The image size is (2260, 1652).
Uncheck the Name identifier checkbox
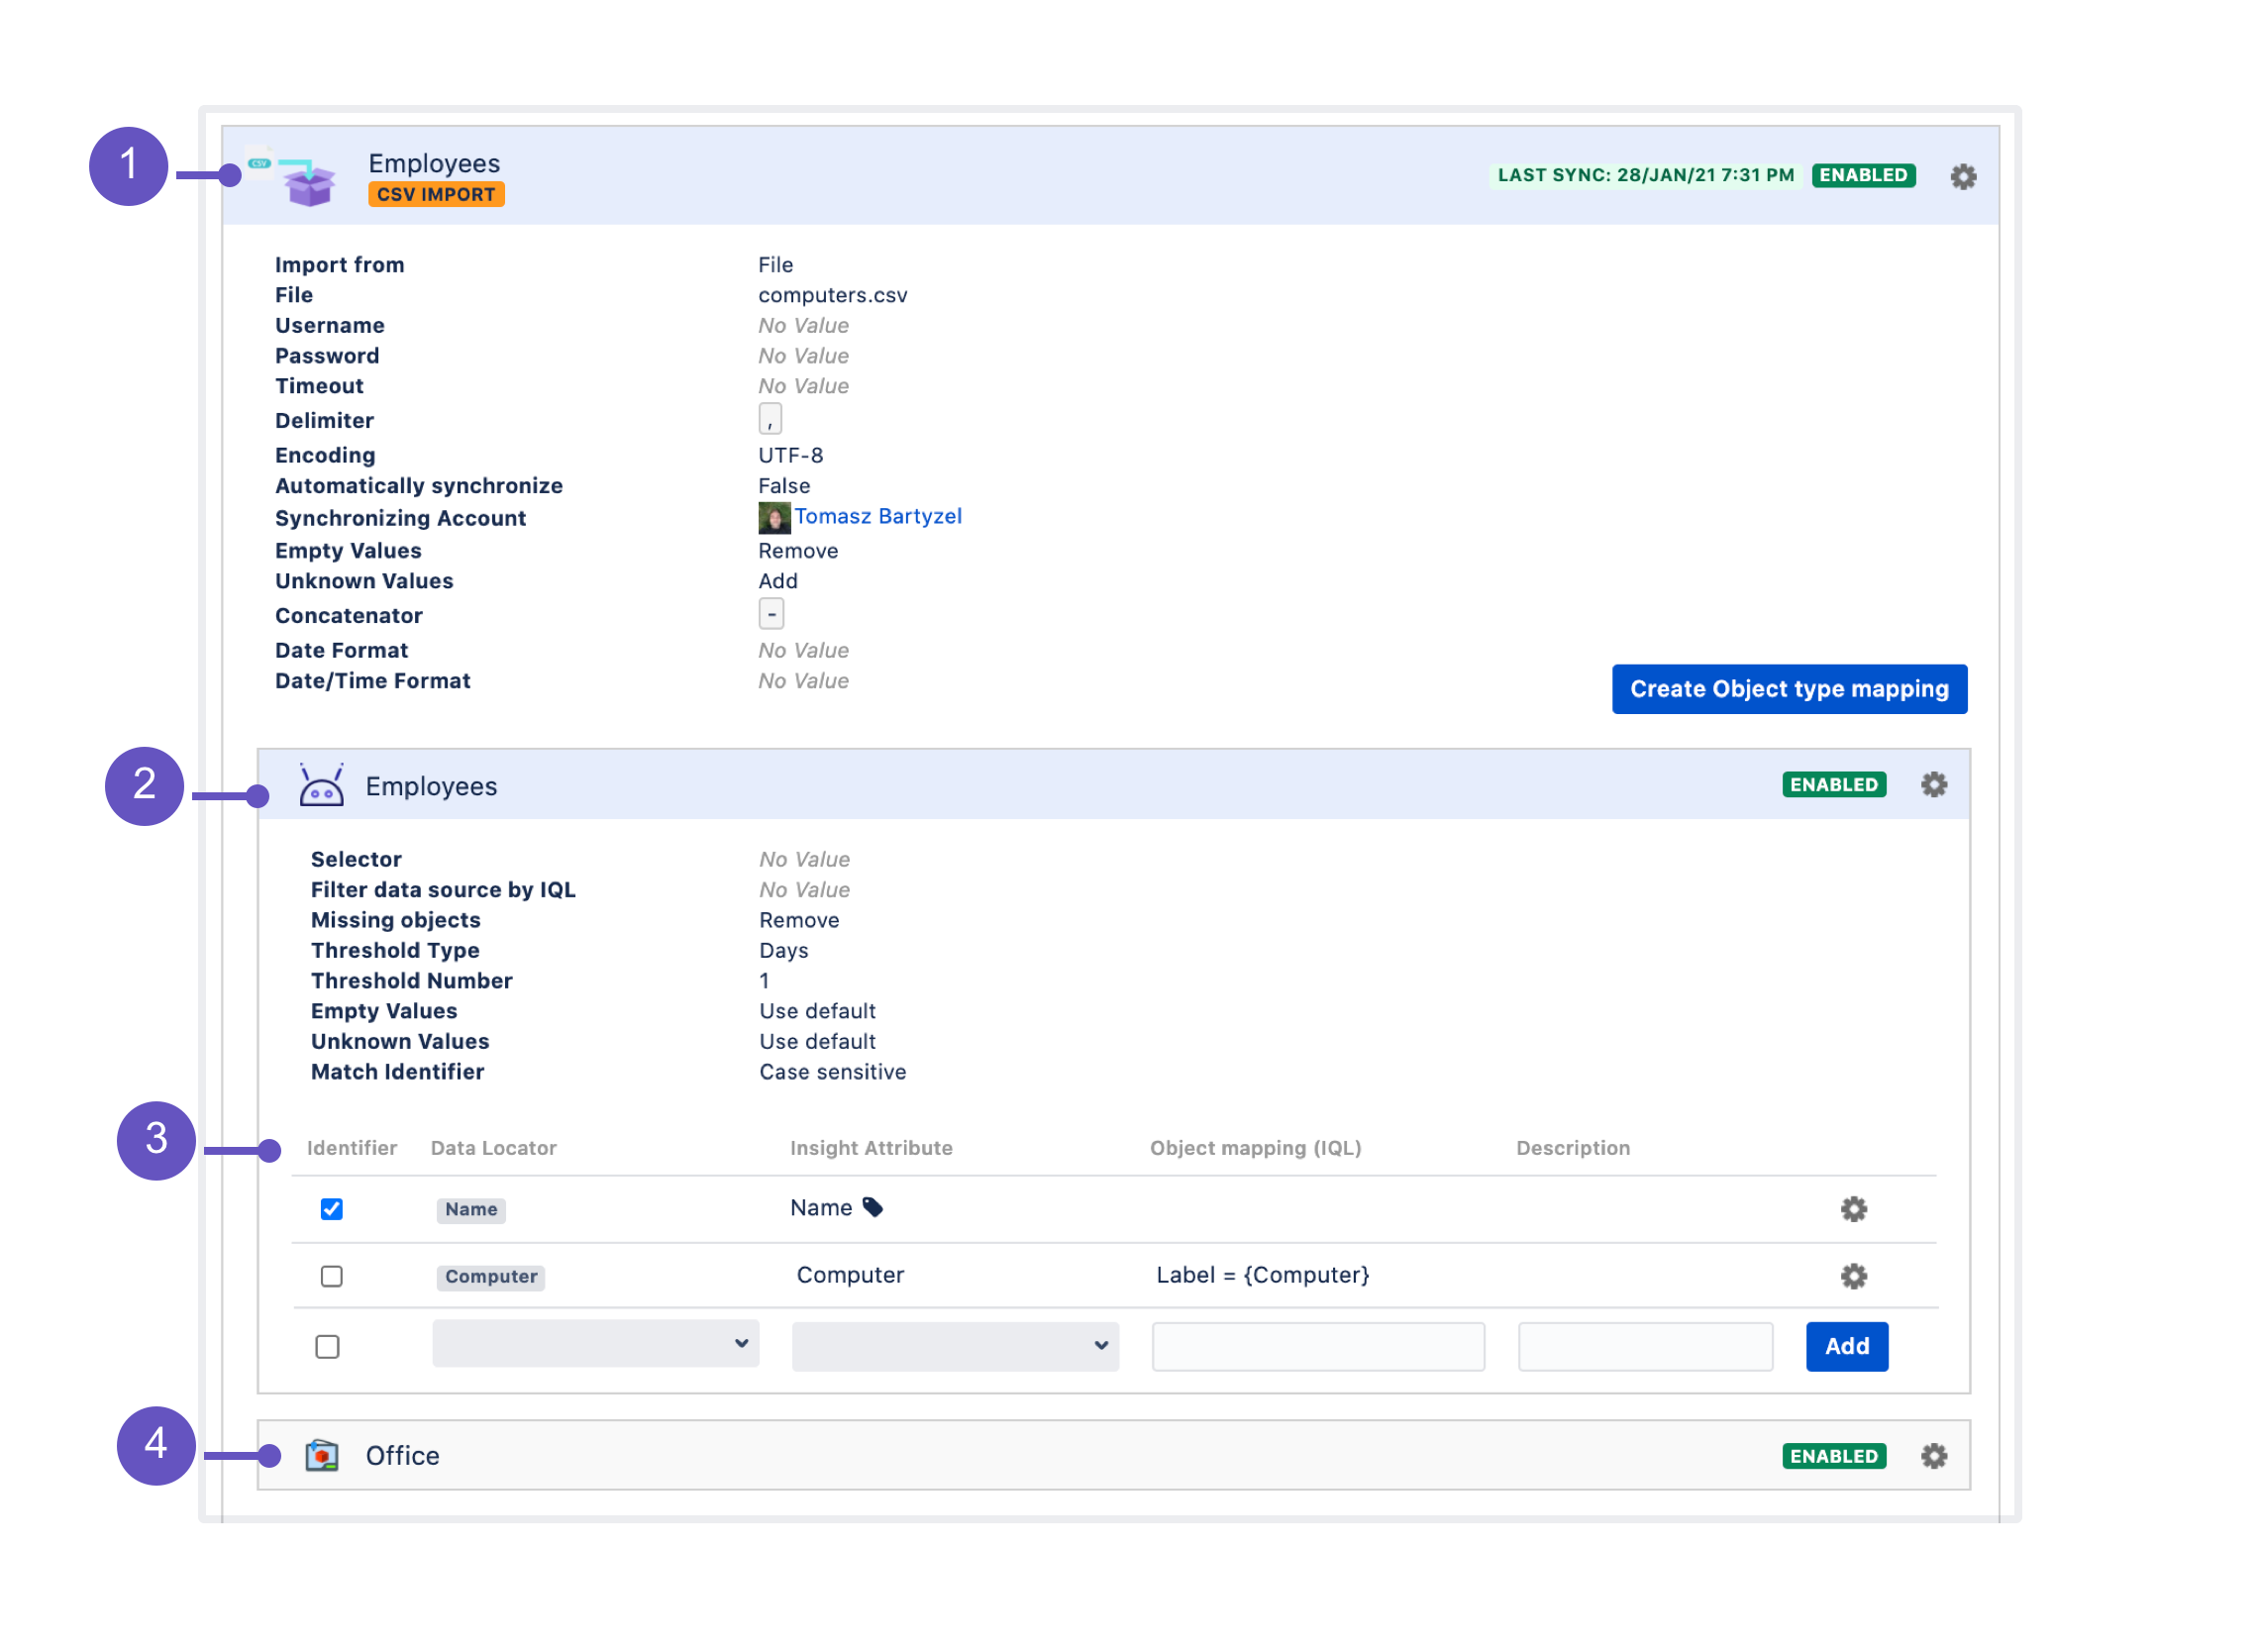click(331, 1209)
